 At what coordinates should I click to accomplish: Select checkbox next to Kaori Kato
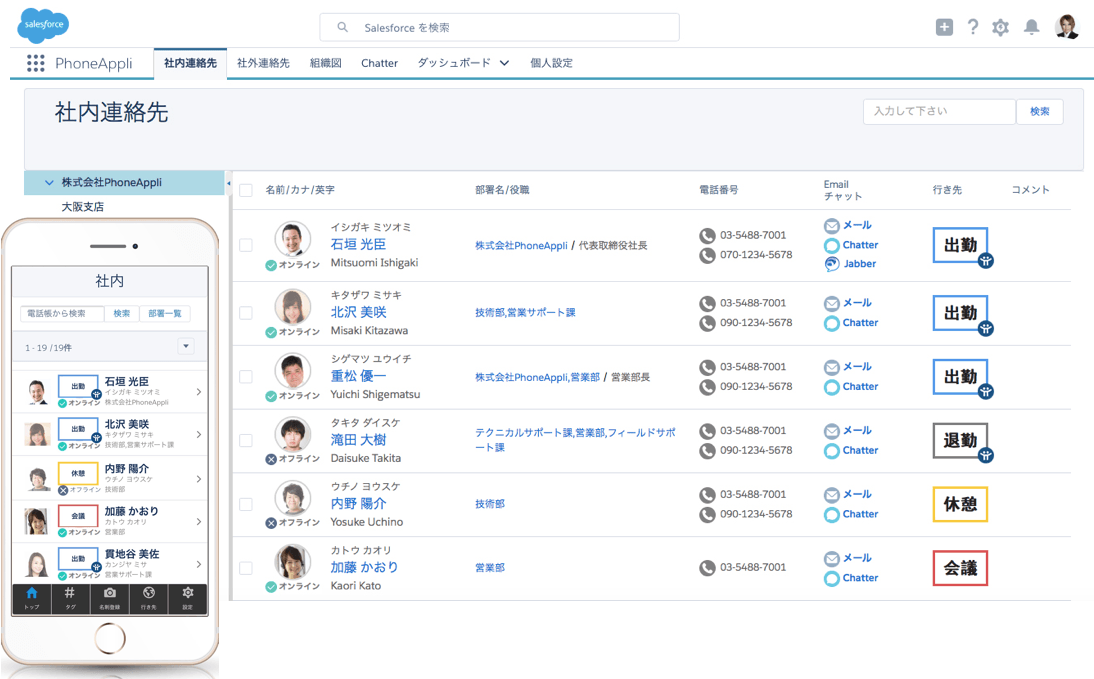click(246, 568)
